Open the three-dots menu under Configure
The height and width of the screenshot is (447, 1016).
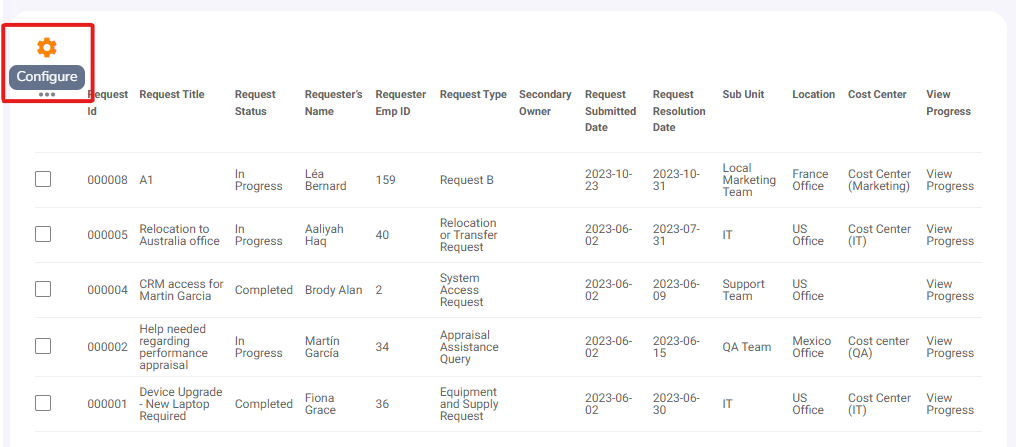tap(47, 95)
